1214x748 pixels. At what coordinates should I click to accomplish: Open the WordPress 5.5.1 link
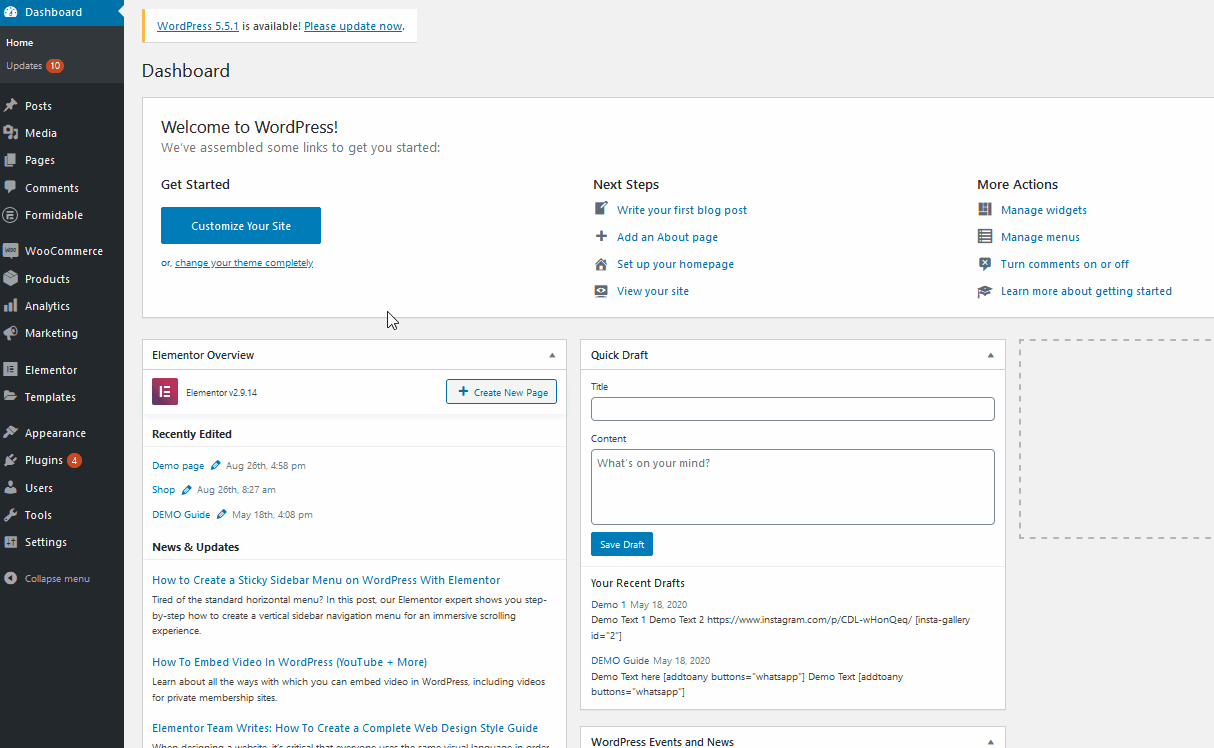click(198, 26)
